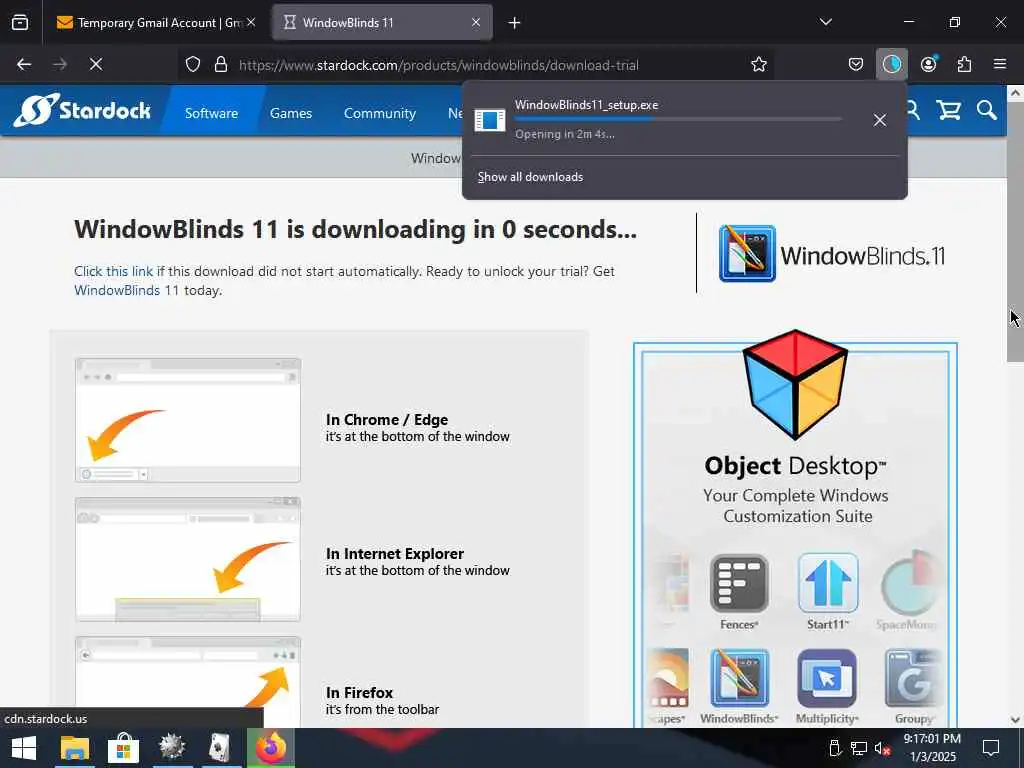
Task: Open the Windows Start menu
Action: tap(24, 748)
